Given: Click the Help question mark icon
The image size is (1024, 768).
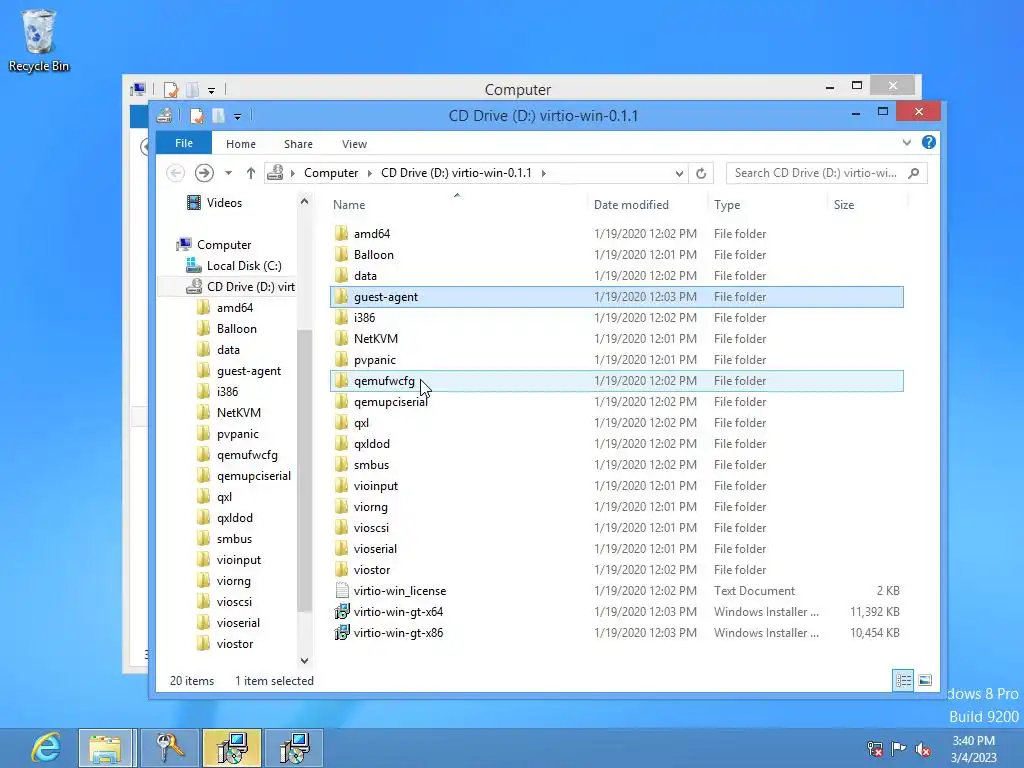Looking at the screenshot, I should coord(929,142).
